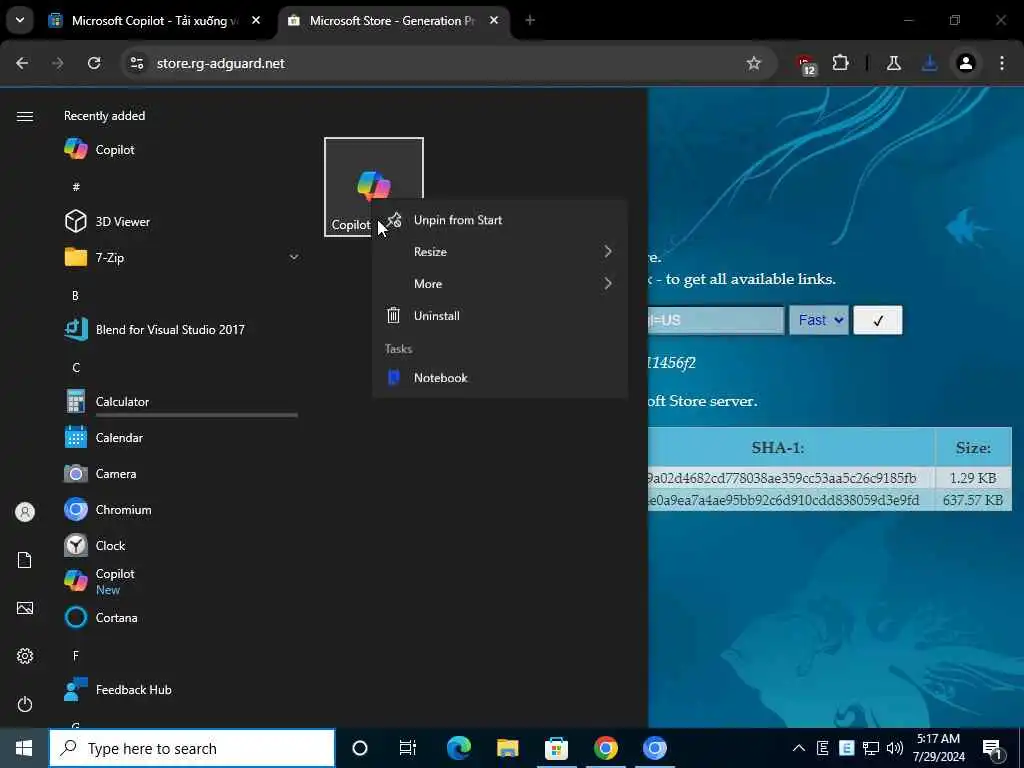This screenshot has height=768, width=1024.
Task: Open Settings gear in the Start sidebar
Action: coord(25,656)
